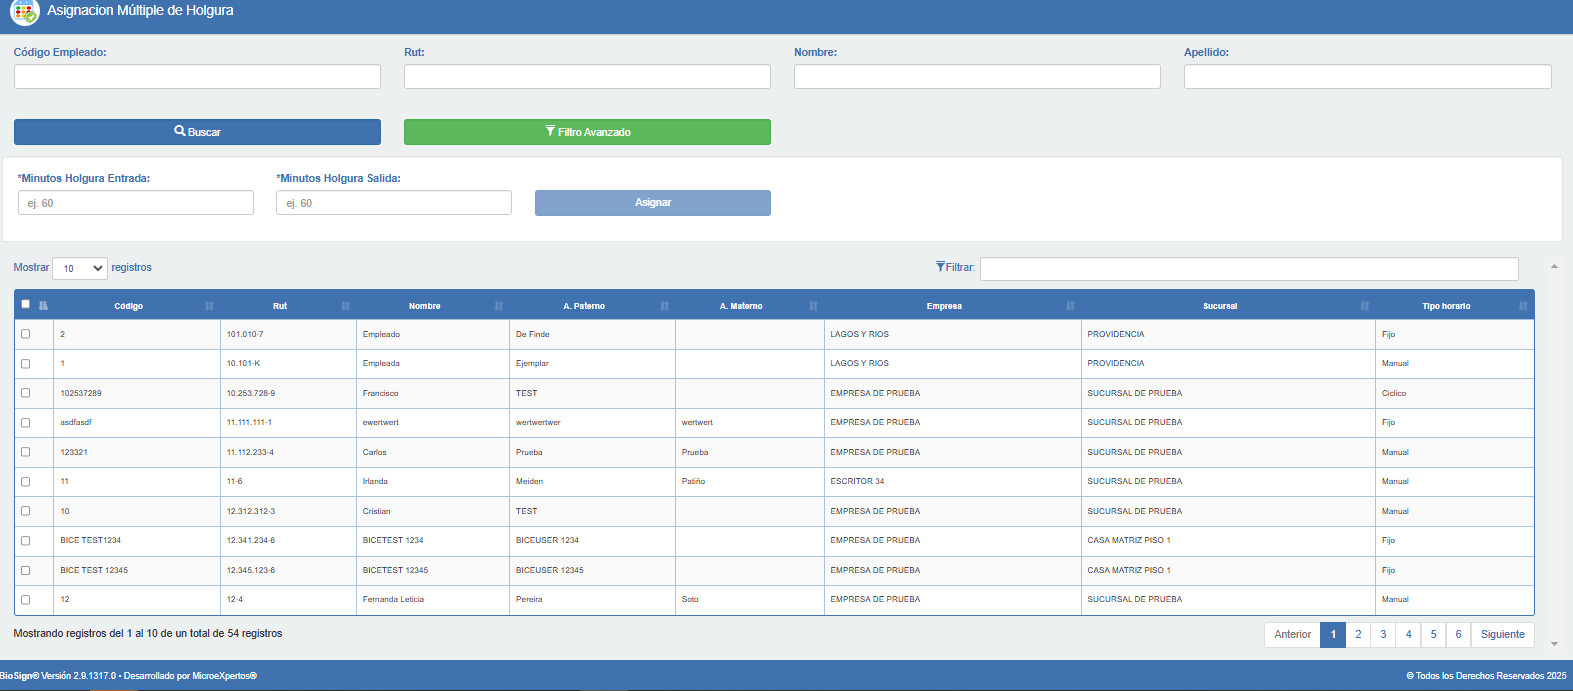The width and height of the screenshot is (1573, 691).
Task: Tick the checkbox for code asdfasdf
Action: [26, 423]
